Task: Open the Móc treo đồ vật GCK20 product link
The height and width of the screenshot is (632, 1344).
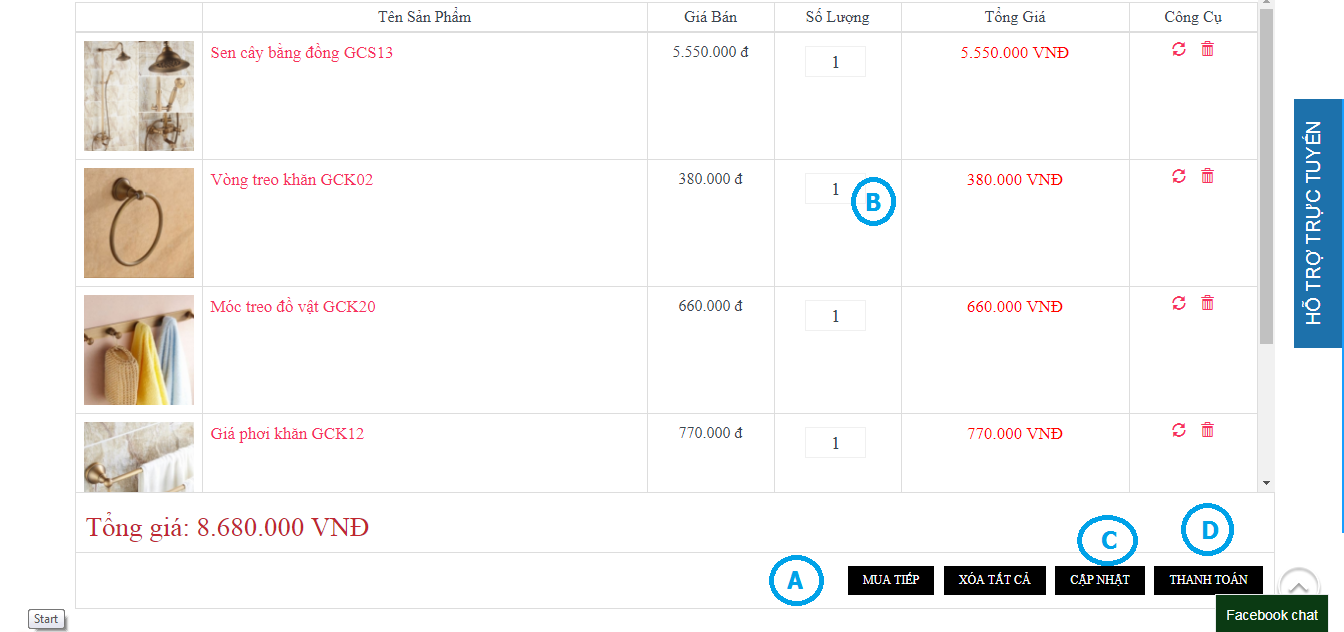Action: pos(293,307)
